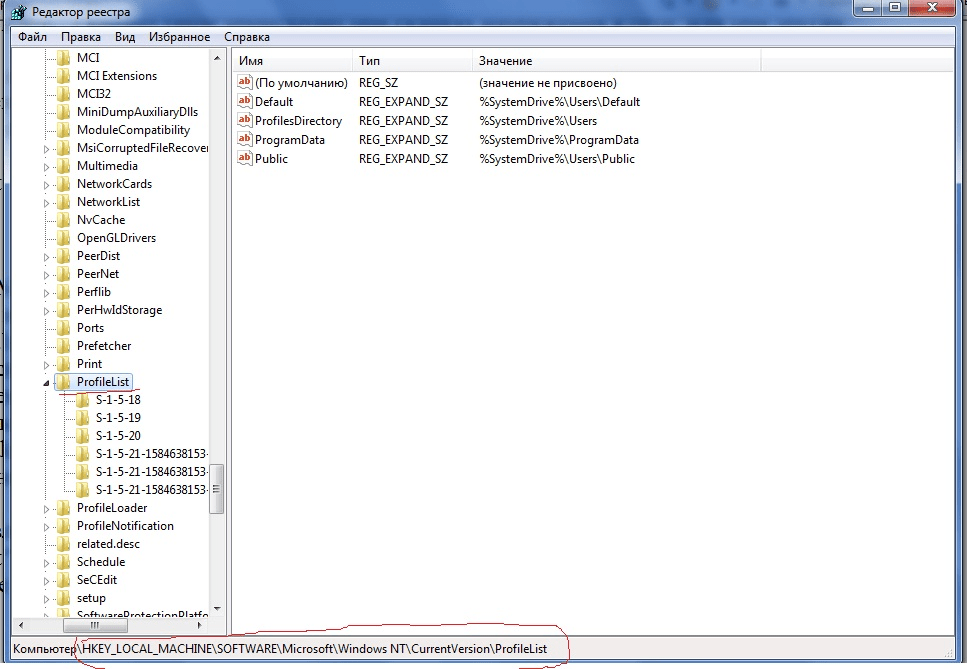Open the Избранное menu
Viewport: 967px width, 669px height.
(179, 37)
